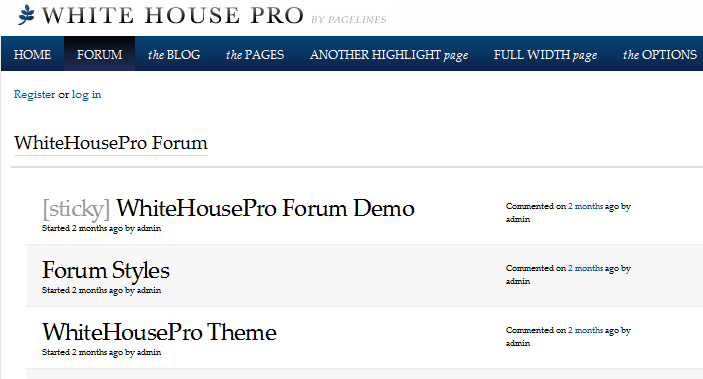Open the WhiteHousePro Forum heading link
This screenshot has width=703, height=379.
click(x=111, y=143)
